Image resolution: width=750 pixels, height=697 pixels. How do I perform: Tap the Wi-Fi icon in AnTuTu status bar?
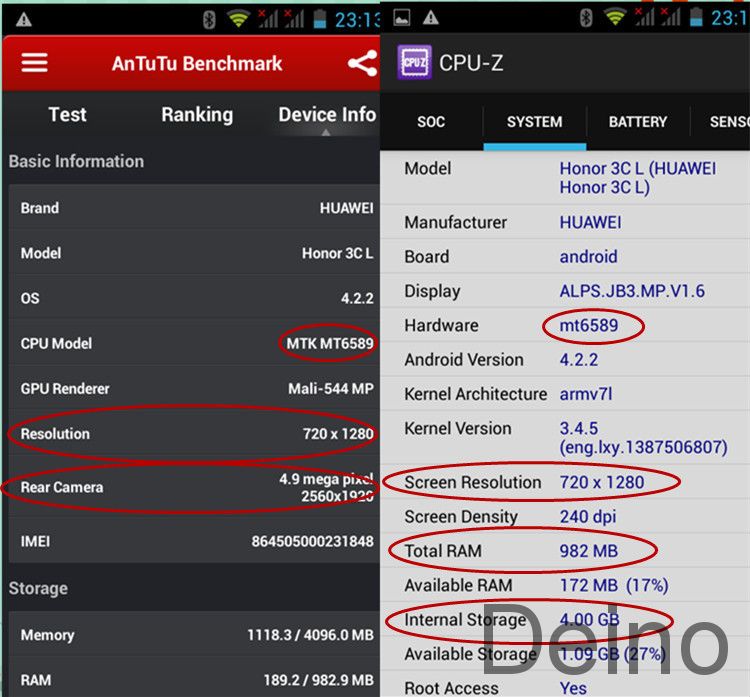tap(238, 19)
